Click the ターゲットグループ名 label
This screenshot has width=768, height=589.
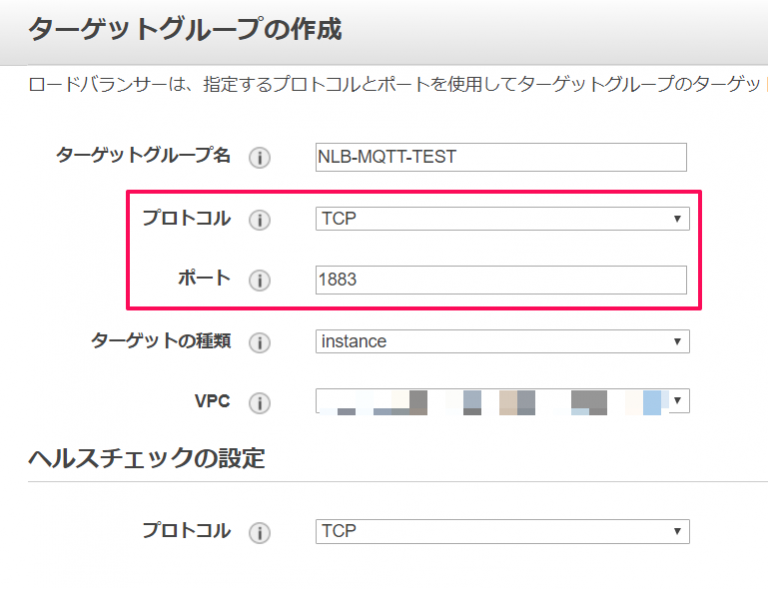143,155
